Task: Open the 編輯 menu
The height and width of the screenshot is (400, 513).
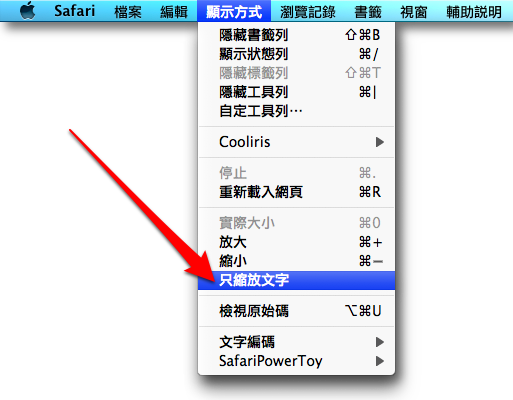Action: tap(174, 12)
